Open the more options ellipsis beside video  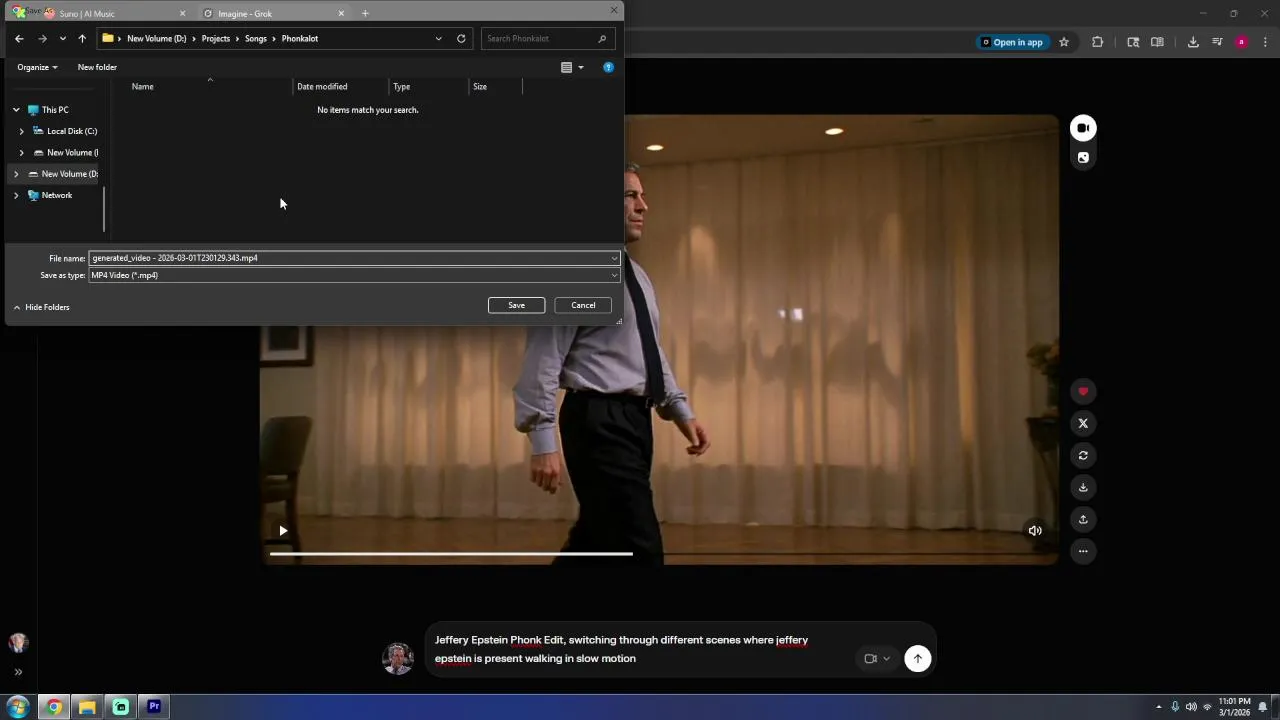(1083, 551)
